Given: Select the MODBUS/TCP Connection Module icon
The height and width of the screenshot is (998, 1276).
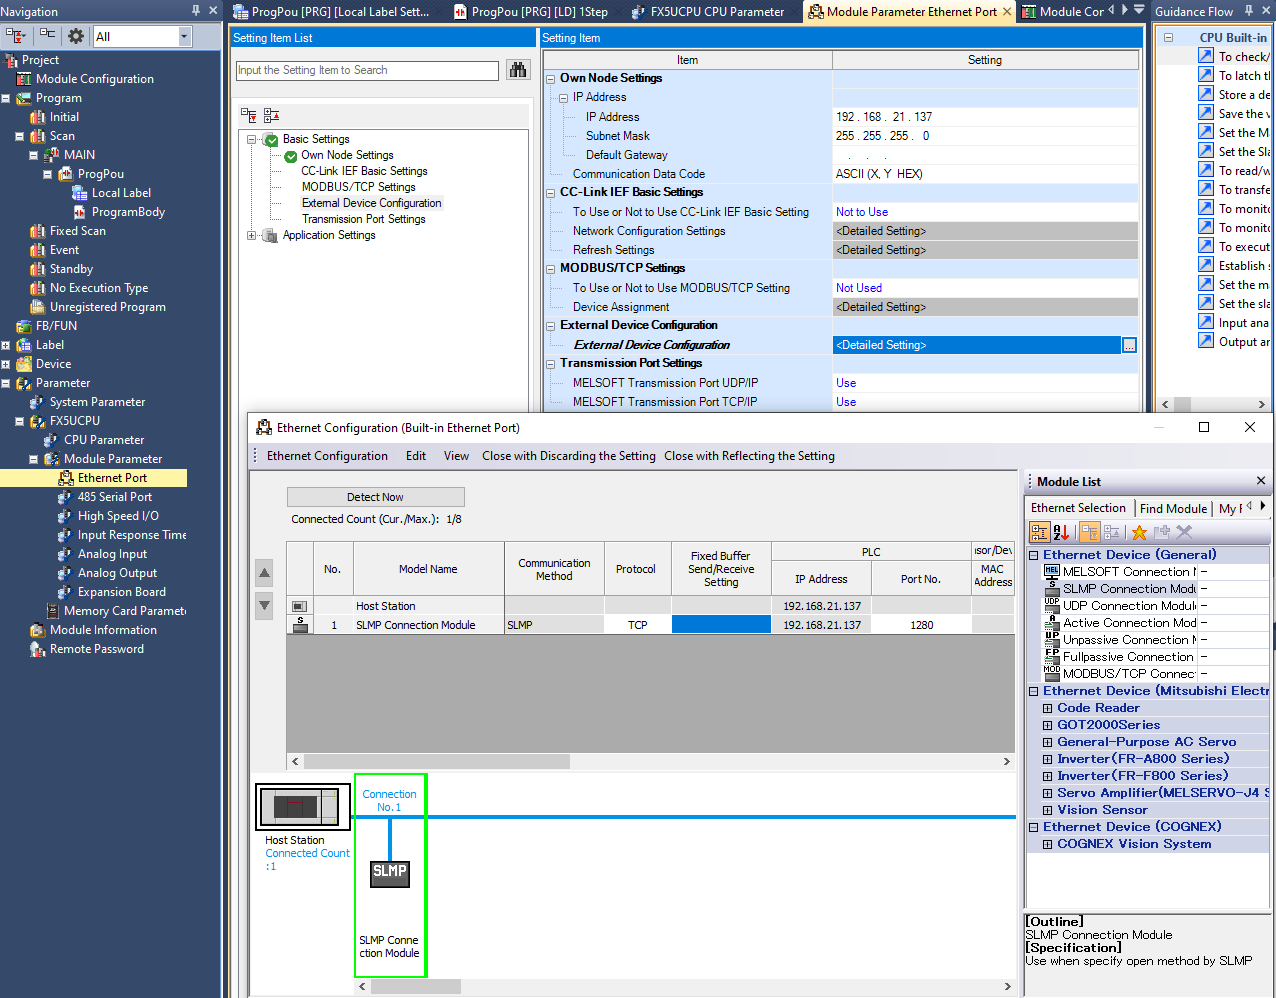Looking at the screenshot, I should (x=1051, y=673).
